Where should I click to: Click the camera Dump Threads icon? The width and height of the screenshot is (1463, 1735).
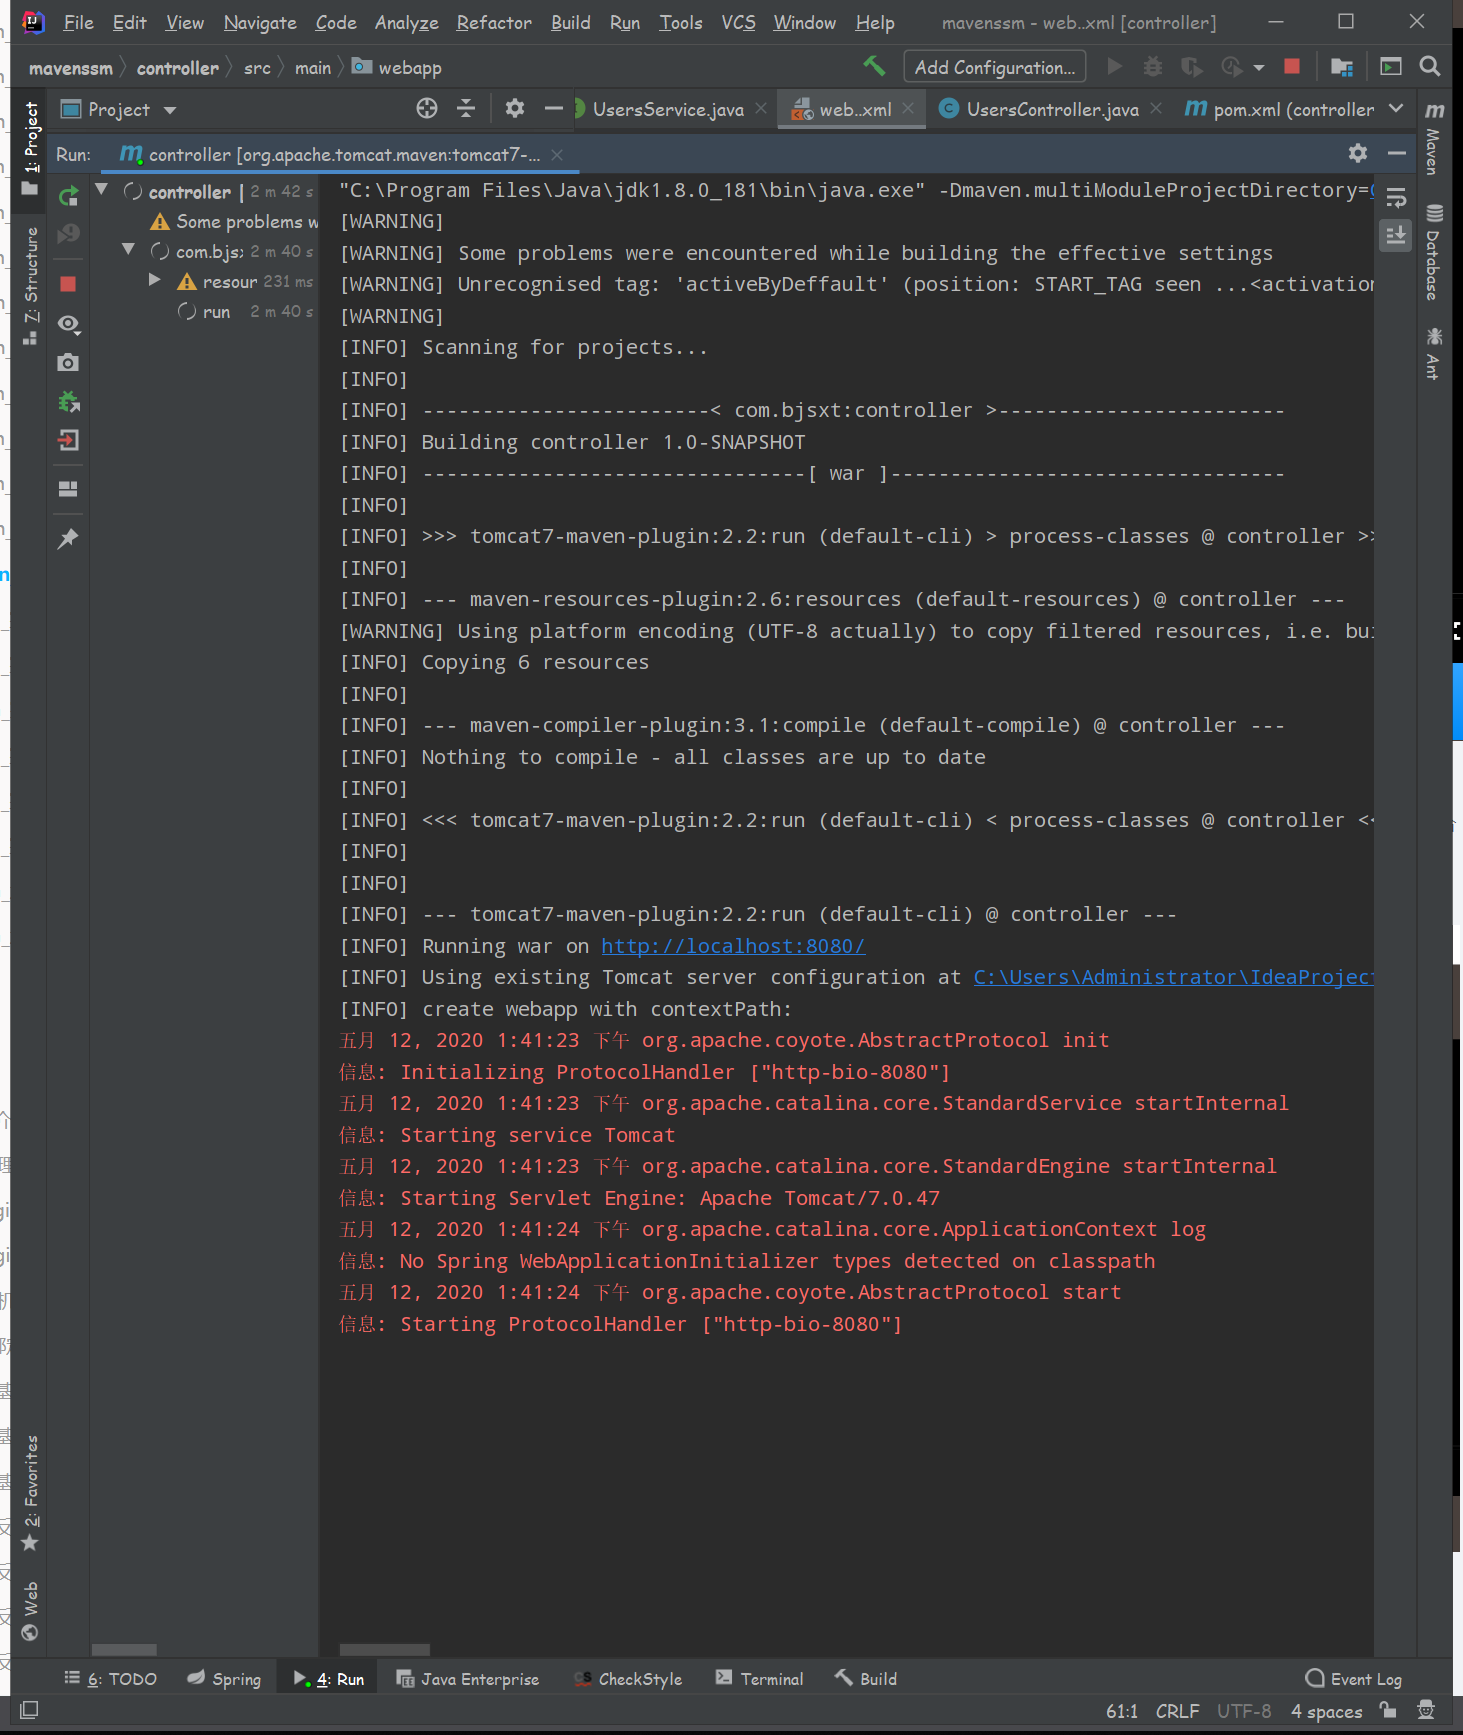[x=68, y=362]
